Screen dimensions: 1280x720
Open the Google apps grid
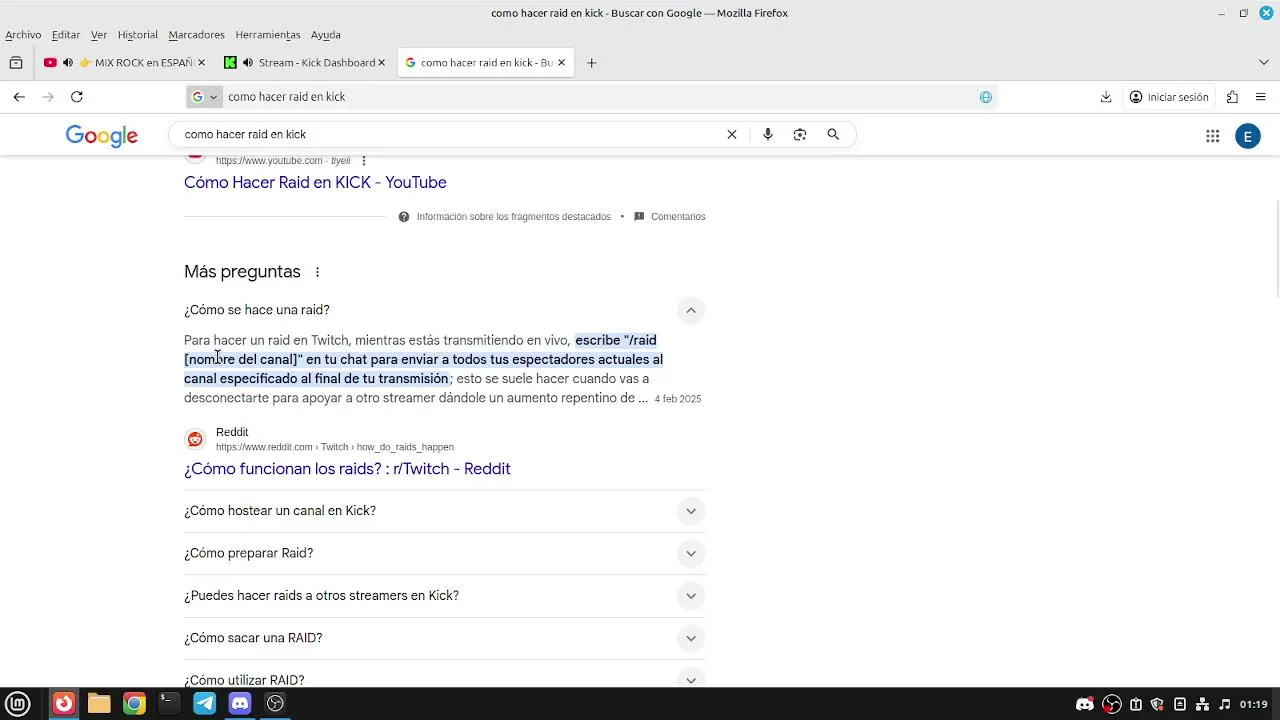pos(1213,136)
